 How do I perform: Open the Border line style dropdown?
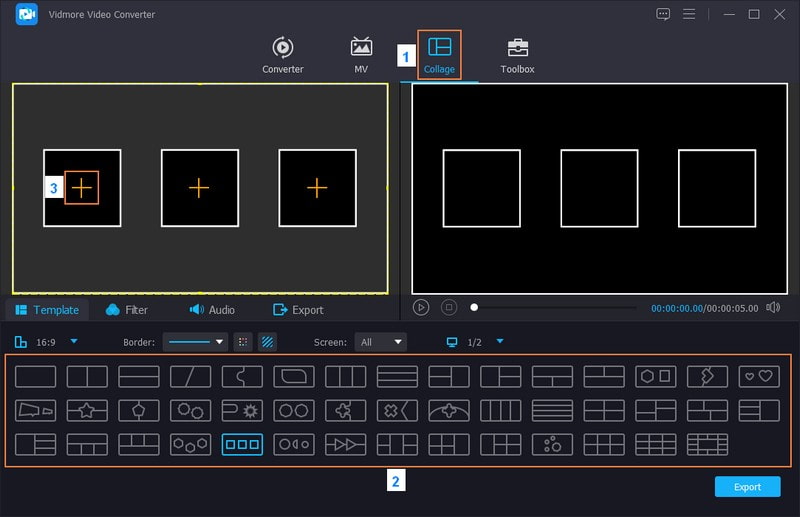point(195,342)
